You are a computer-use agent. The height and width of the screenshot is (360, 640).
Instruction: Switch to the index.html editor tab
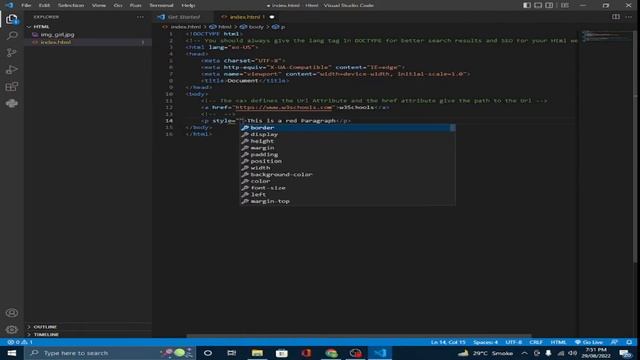[x=247, y=17]
